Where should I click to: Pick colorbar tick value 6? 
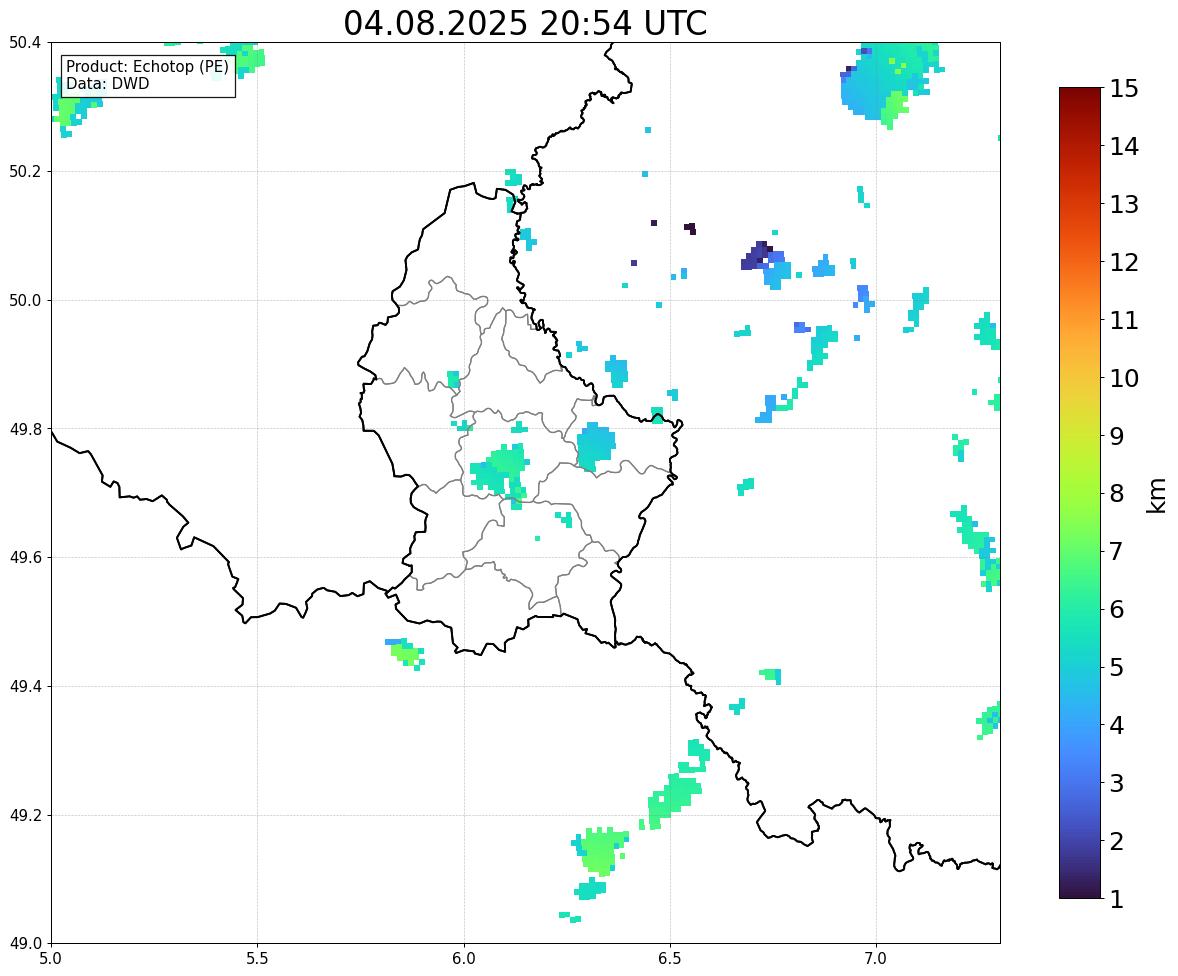coord(1116,609)
